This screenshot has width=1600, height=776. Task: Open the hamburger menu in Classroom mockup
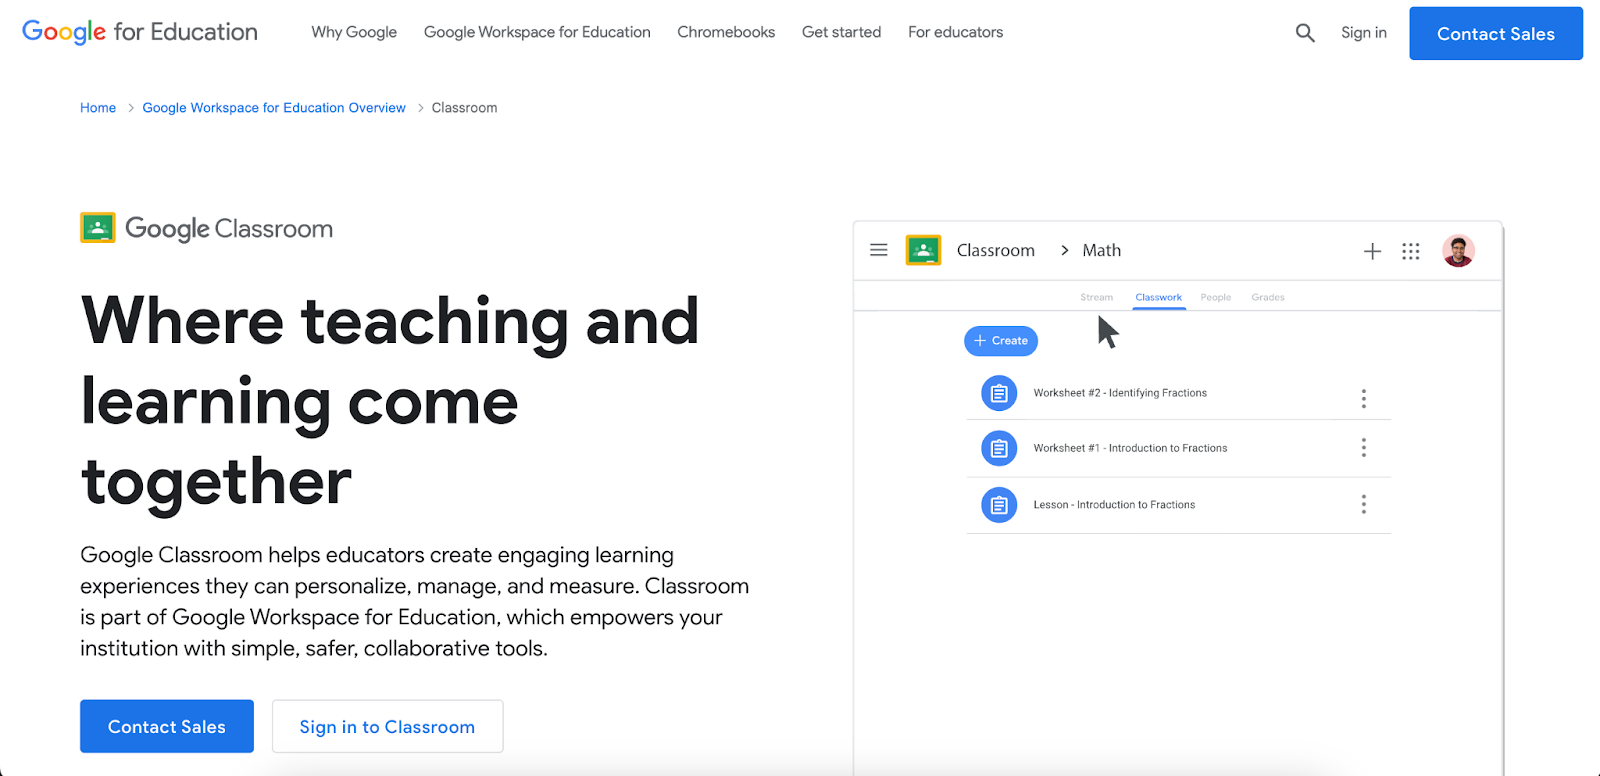coord(879,250)
